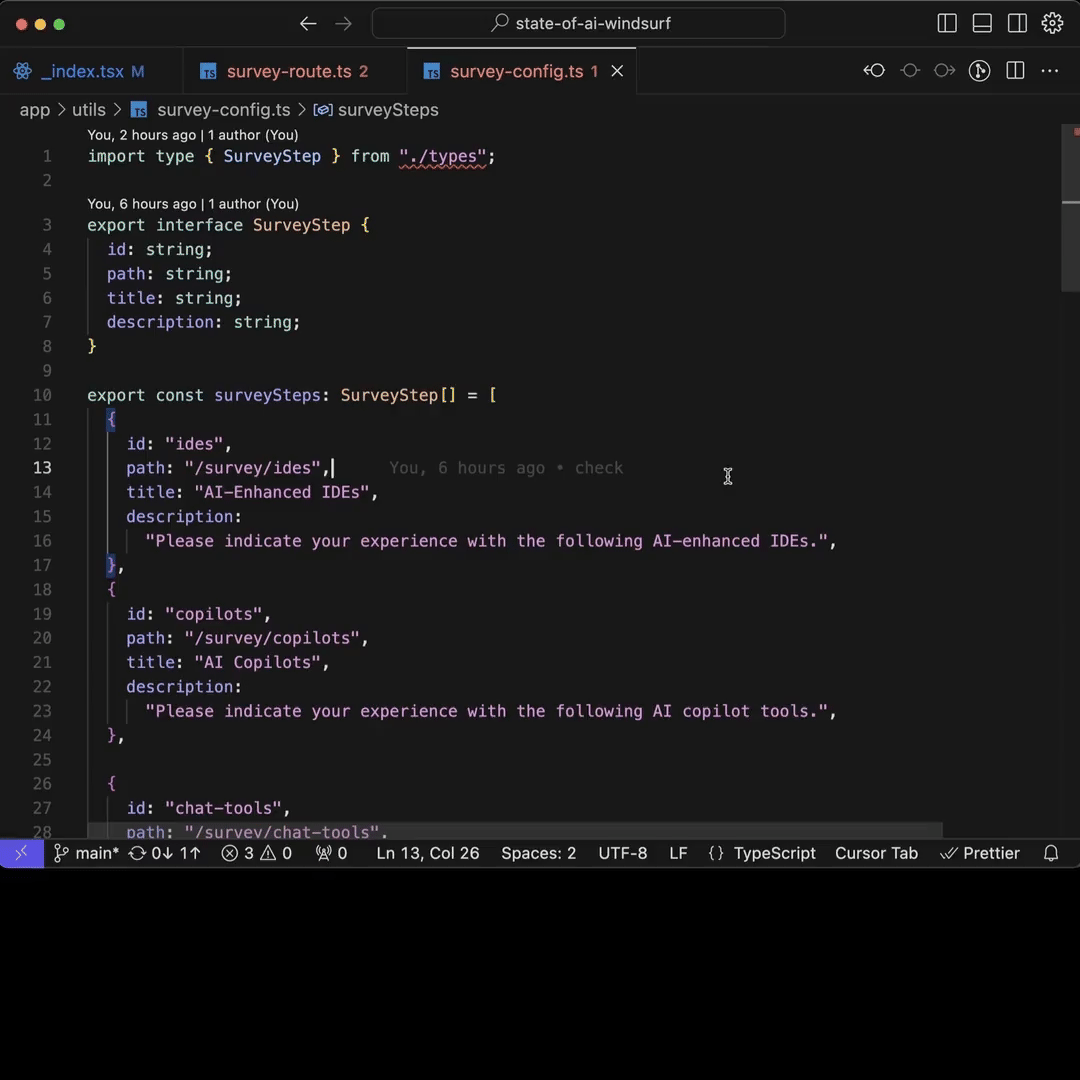Close the survey-config.ts tab
Image resolution: width=1080 pixels, height=1080 pixels.
[617, 71]
